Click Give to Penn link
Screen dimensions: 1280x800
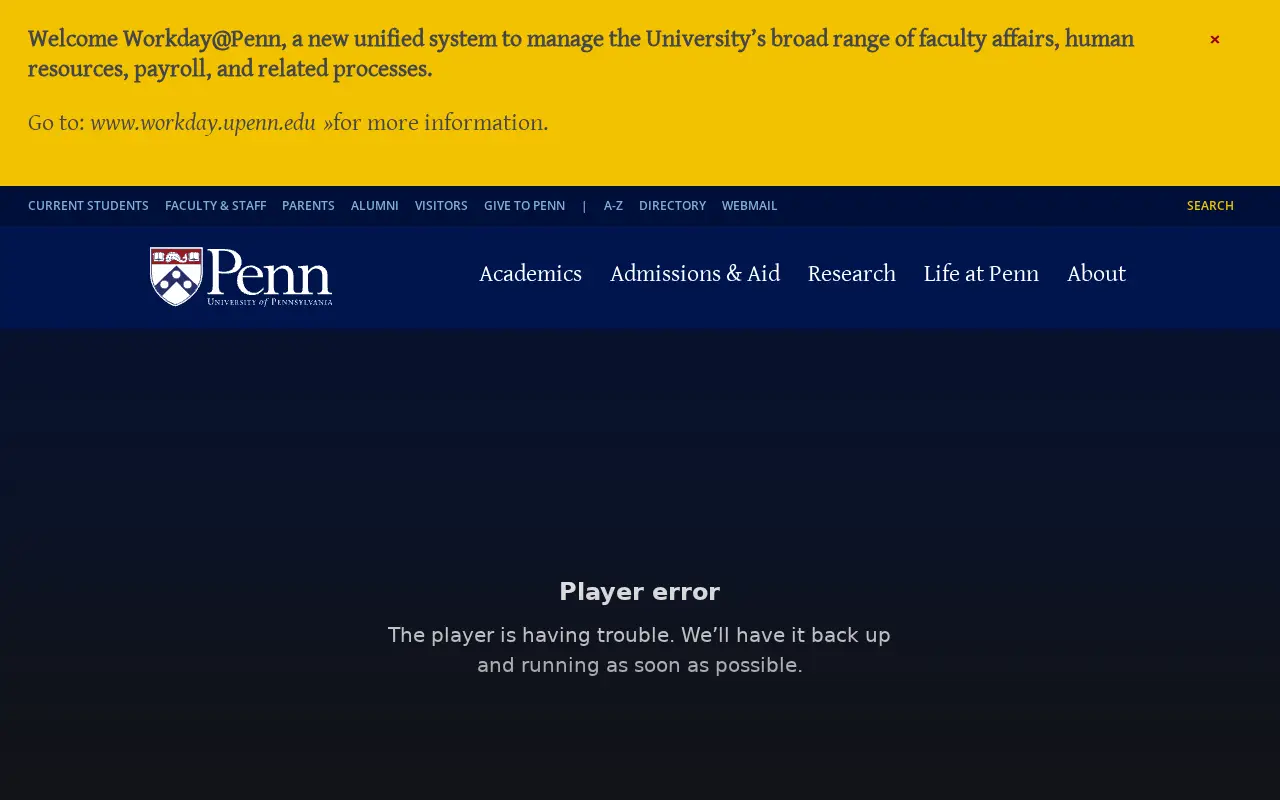(524, 206)
